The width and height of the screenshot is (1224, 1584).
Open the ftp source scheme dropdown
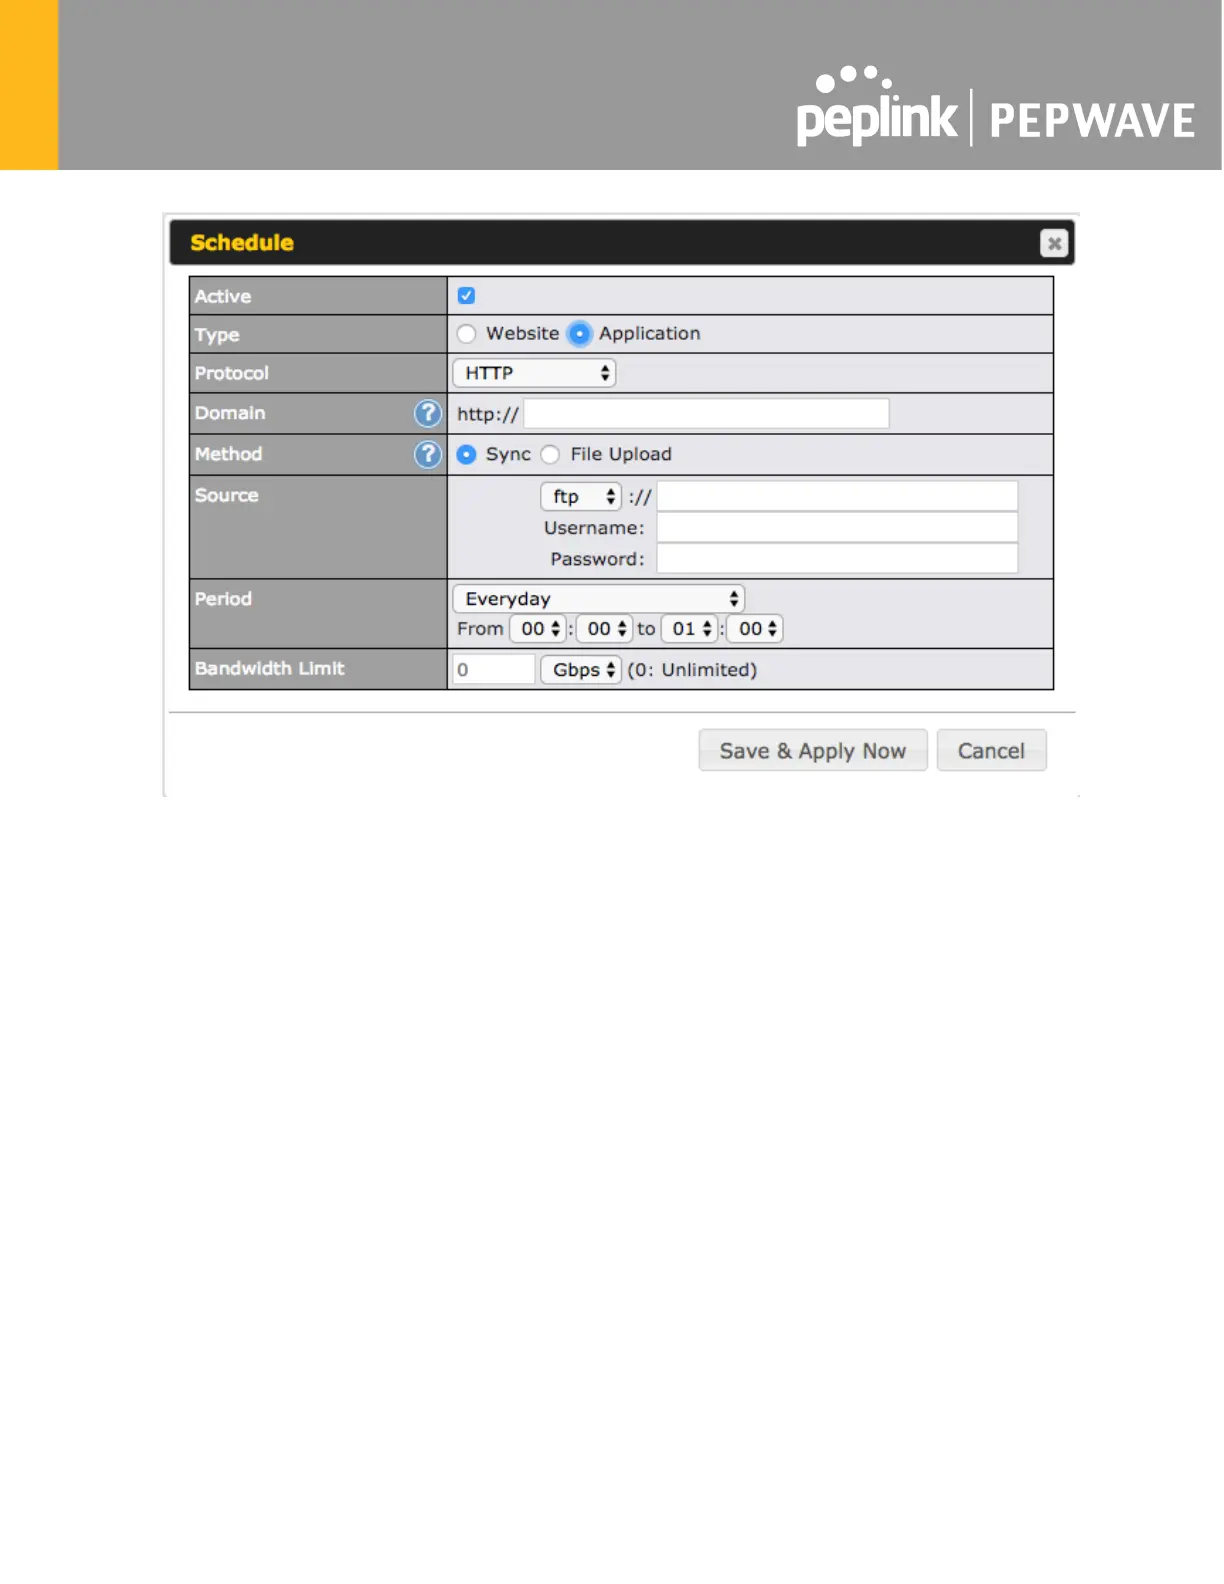pos(581,497)
